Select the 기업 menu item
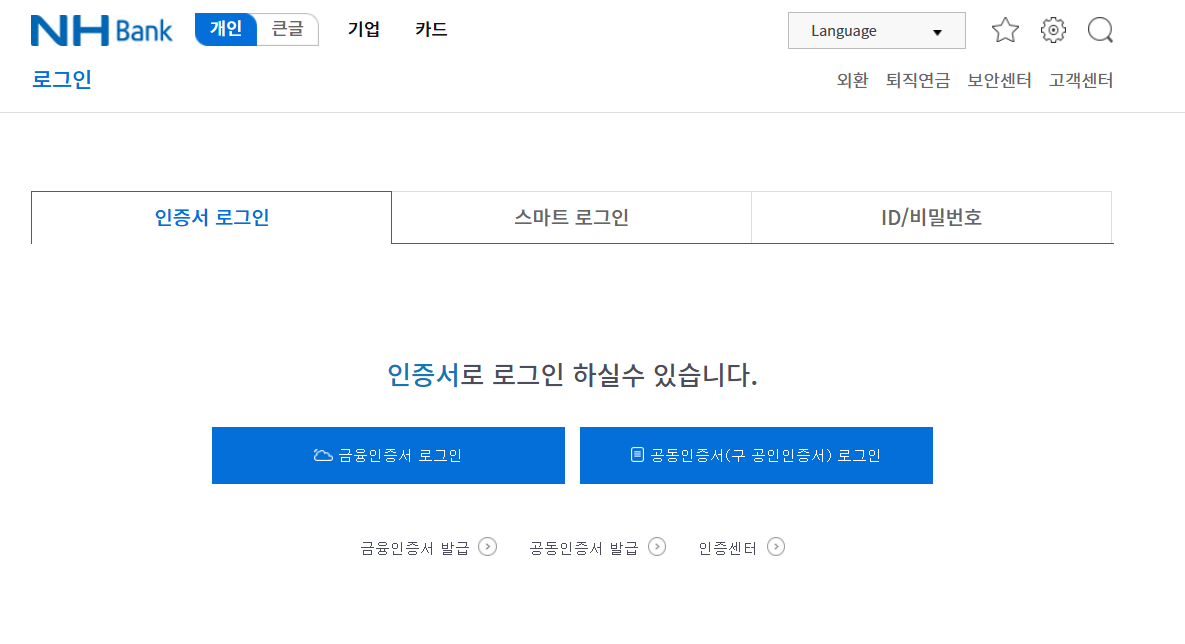This screenshot has height=644, width=1185. pyautogui.click(x=364, y=30)
